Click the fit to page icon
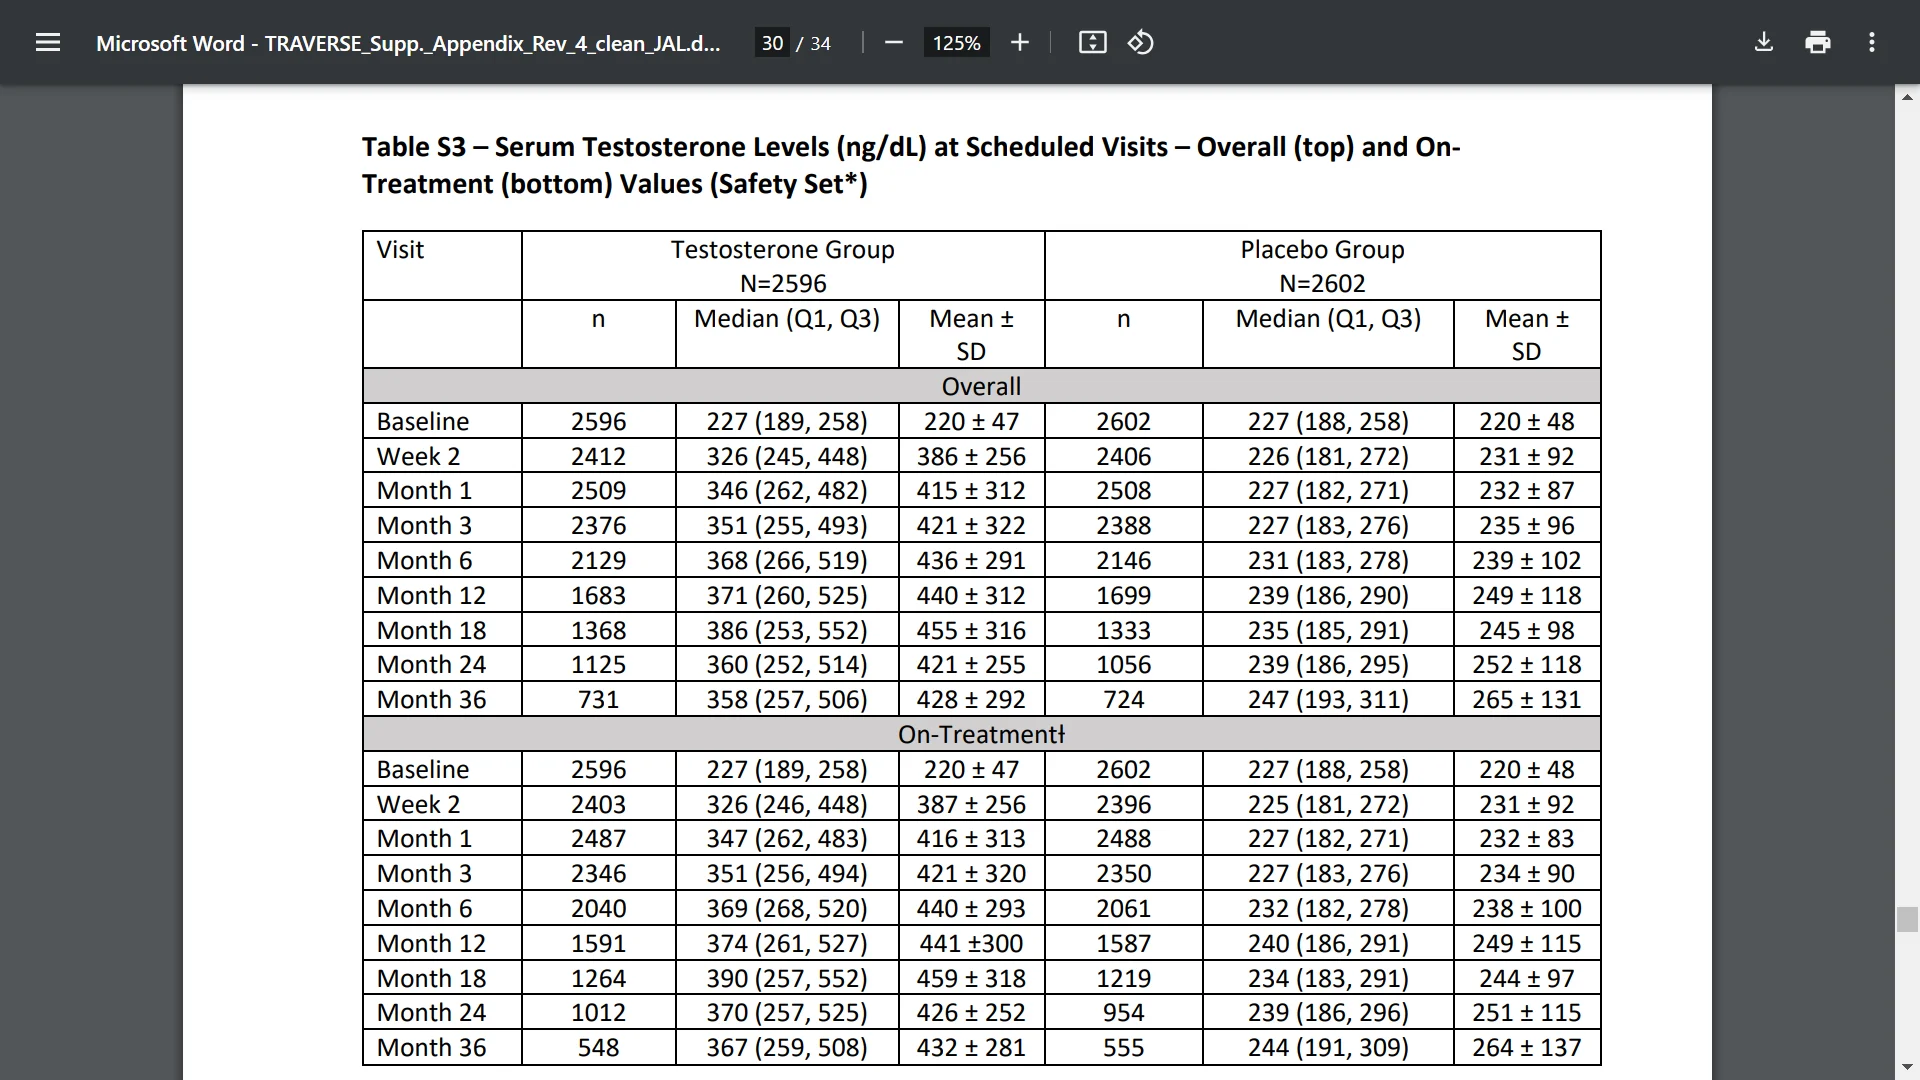The image size is (1920, 1080). coord(1092,43)
